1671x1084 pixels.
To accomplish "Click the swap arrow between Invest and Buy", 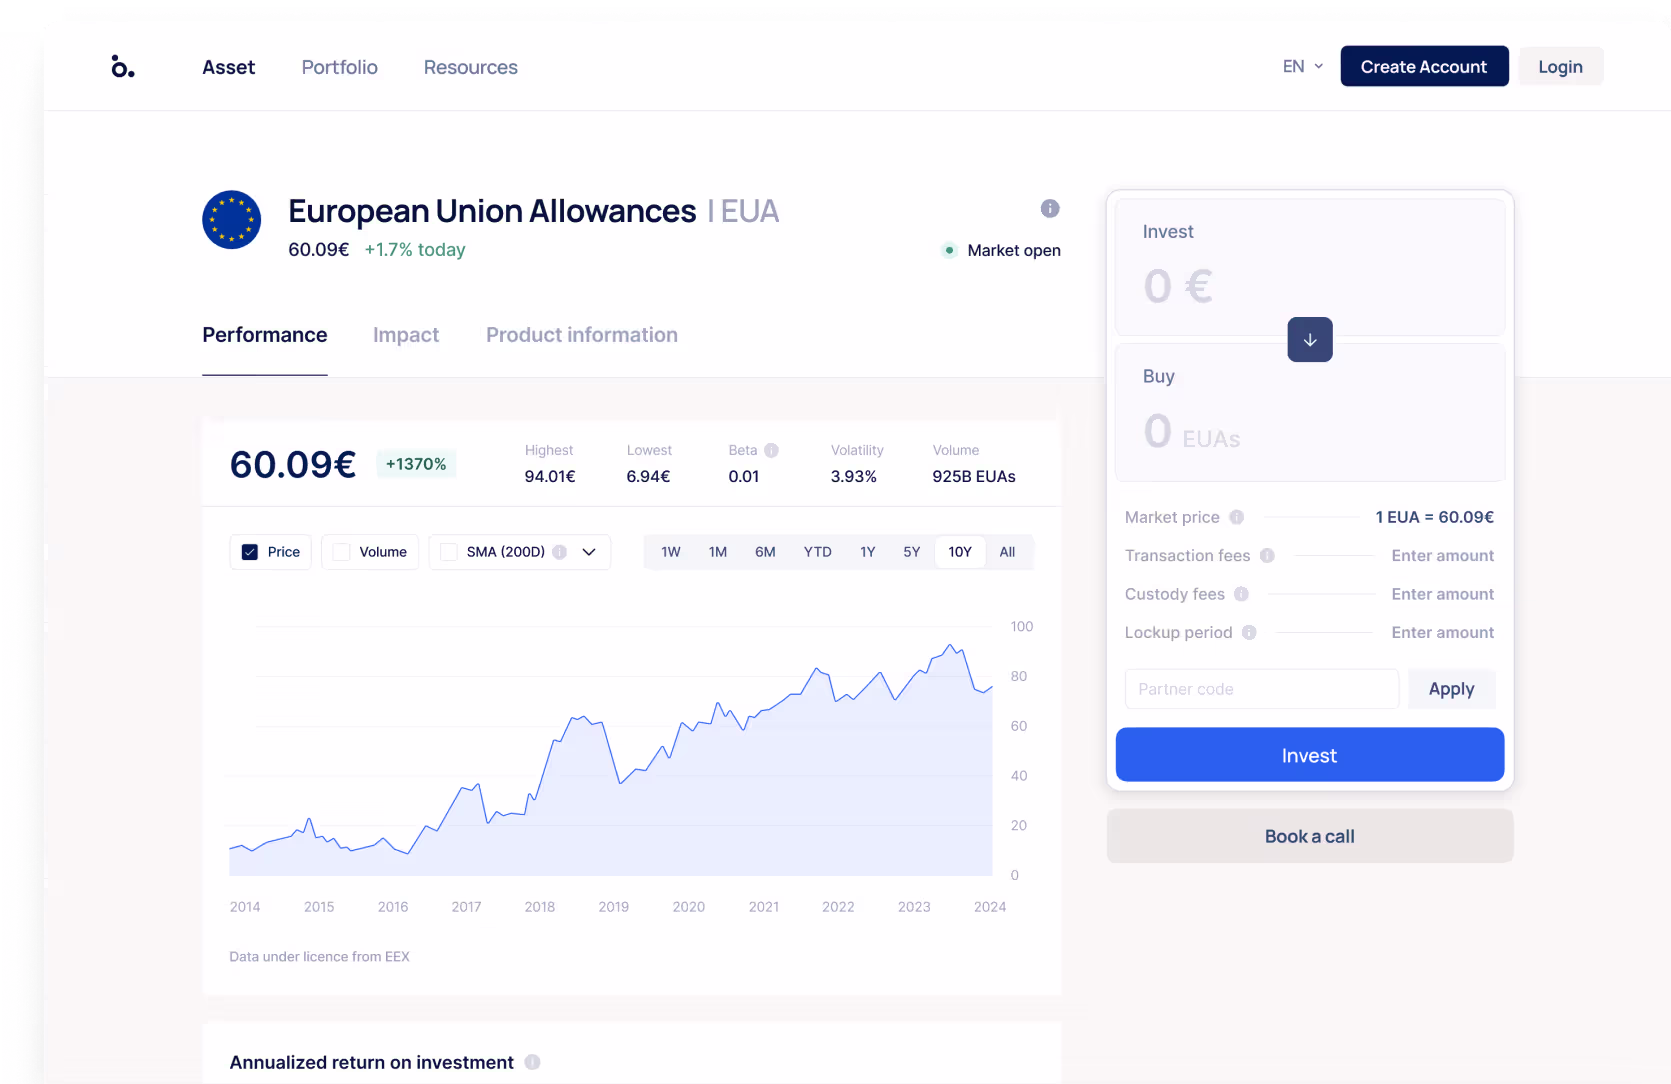I will coord(1309,340).
